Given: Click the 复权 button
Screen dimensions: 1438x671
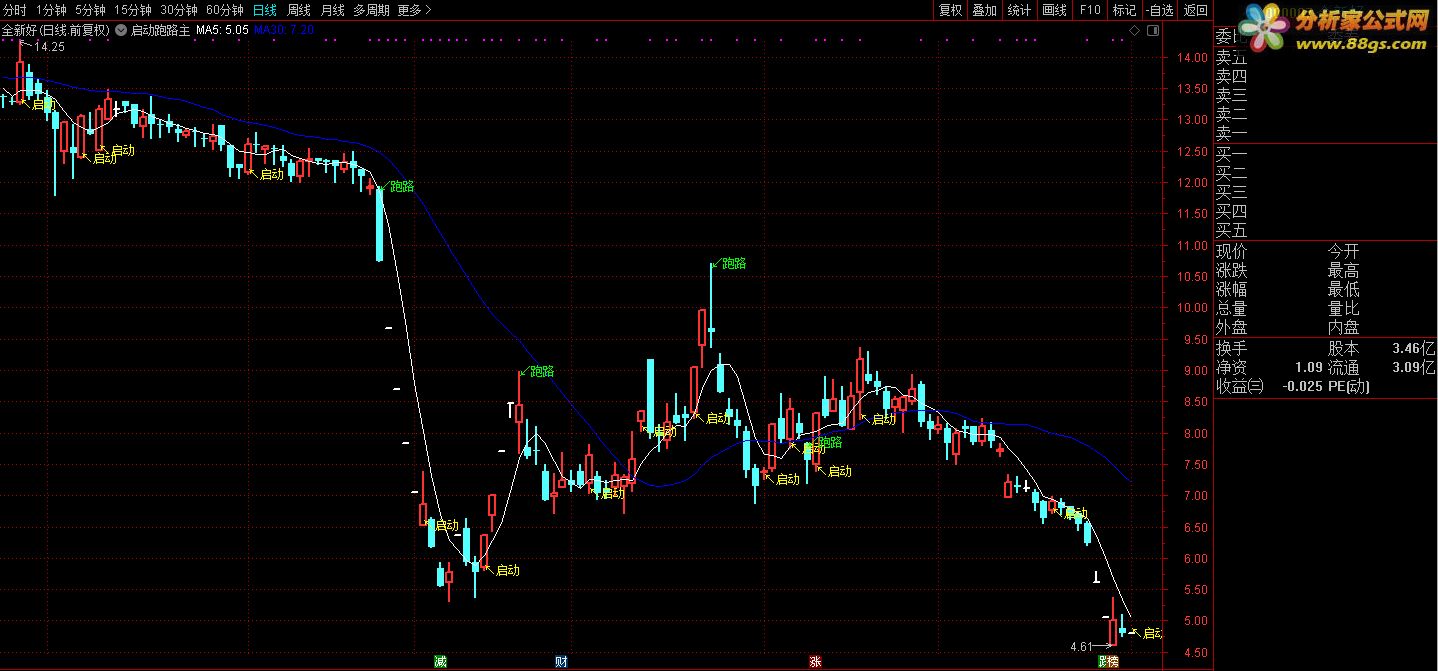Looking at the screenshot, I should 950,10.
